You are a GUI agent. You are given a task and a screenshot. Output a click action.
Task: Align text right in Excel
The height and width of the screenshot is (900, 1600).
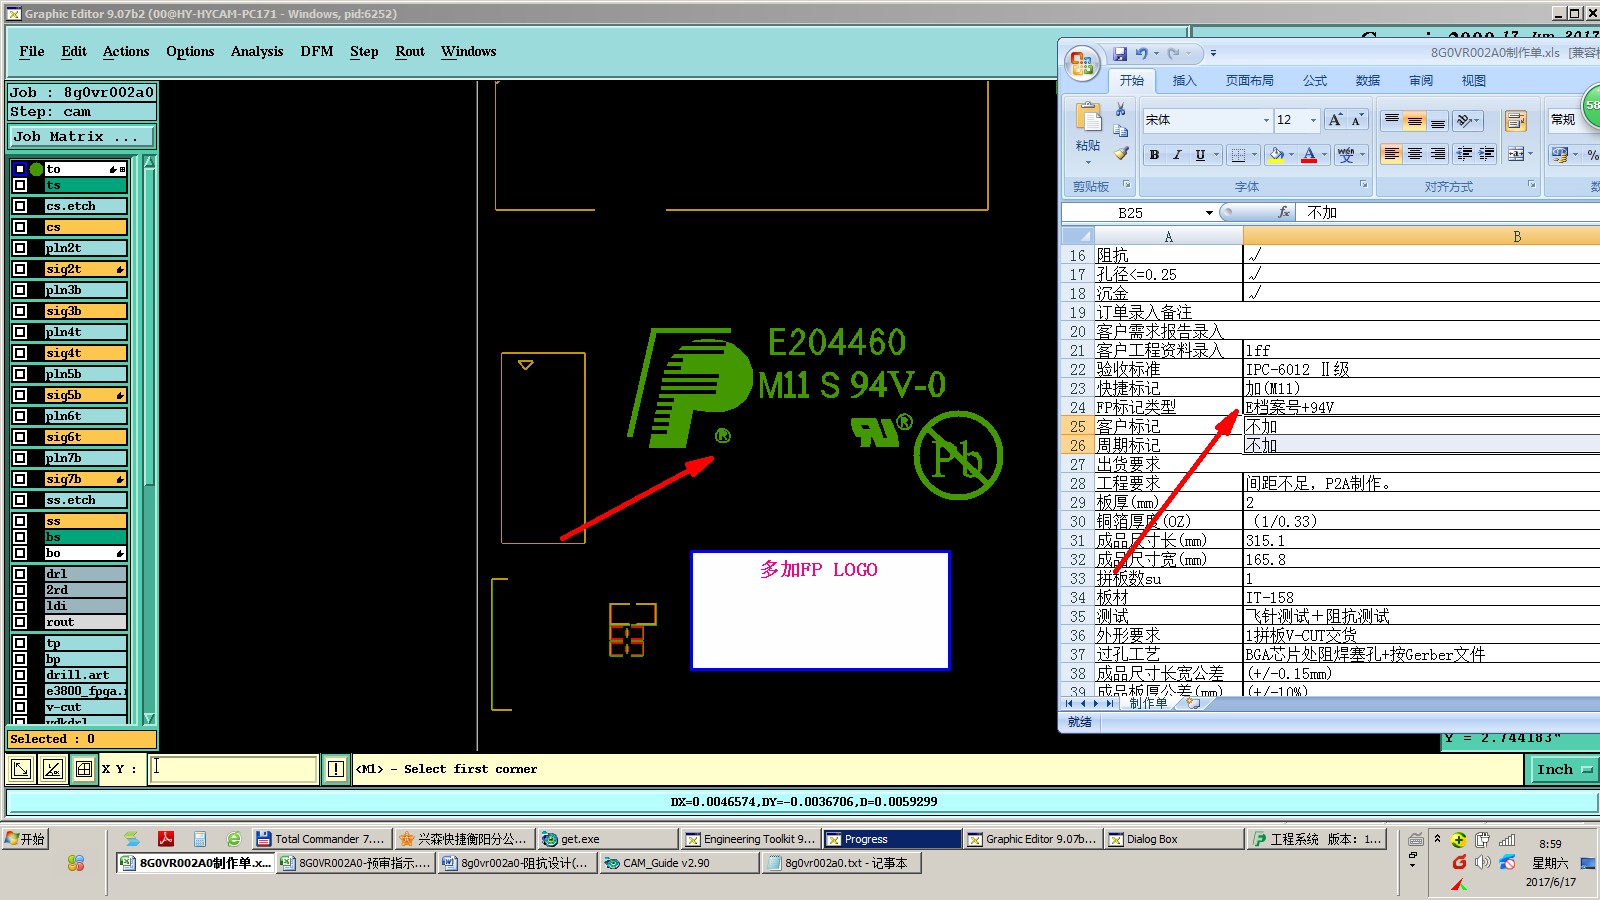(1437, 154)
